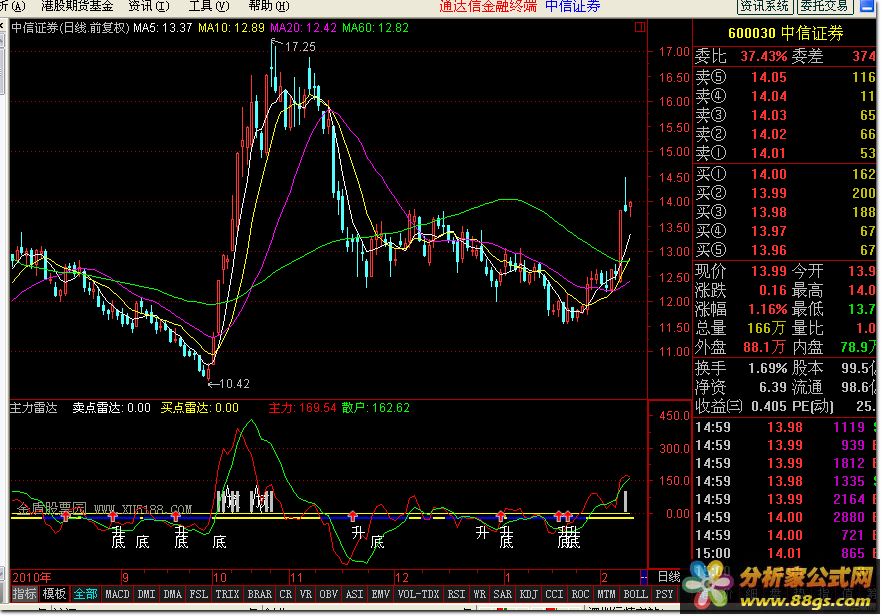Select the TRIX indicator
This screenshot has width=882, height=616.
[227, 593]
